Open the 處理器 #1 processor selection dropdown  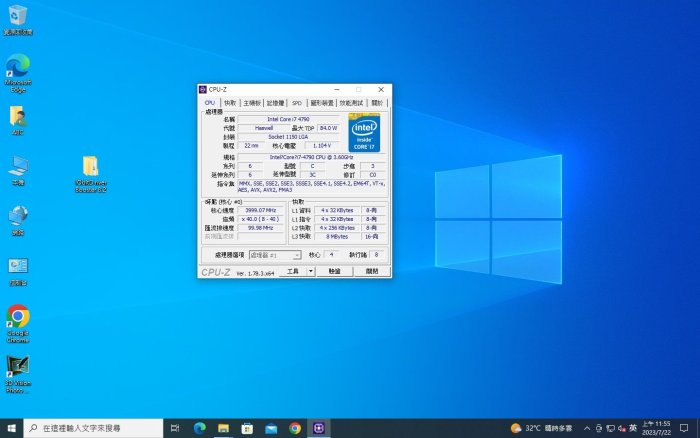(x=275, y=255)
